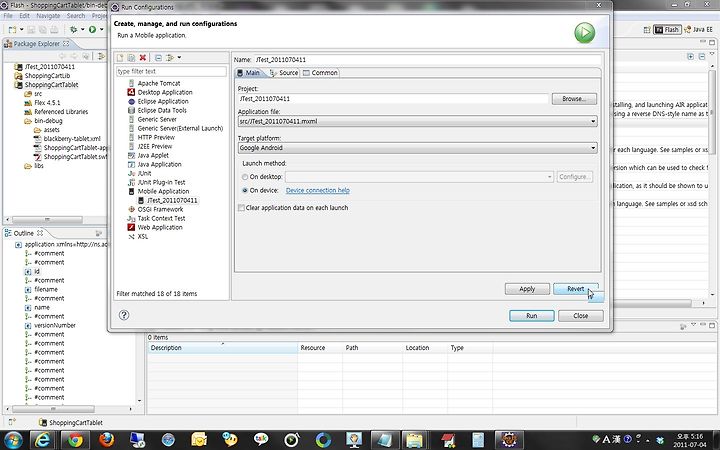720x450 pixels.
Task: Select HTTP Preview configuration type
Action: click(156, 137)
